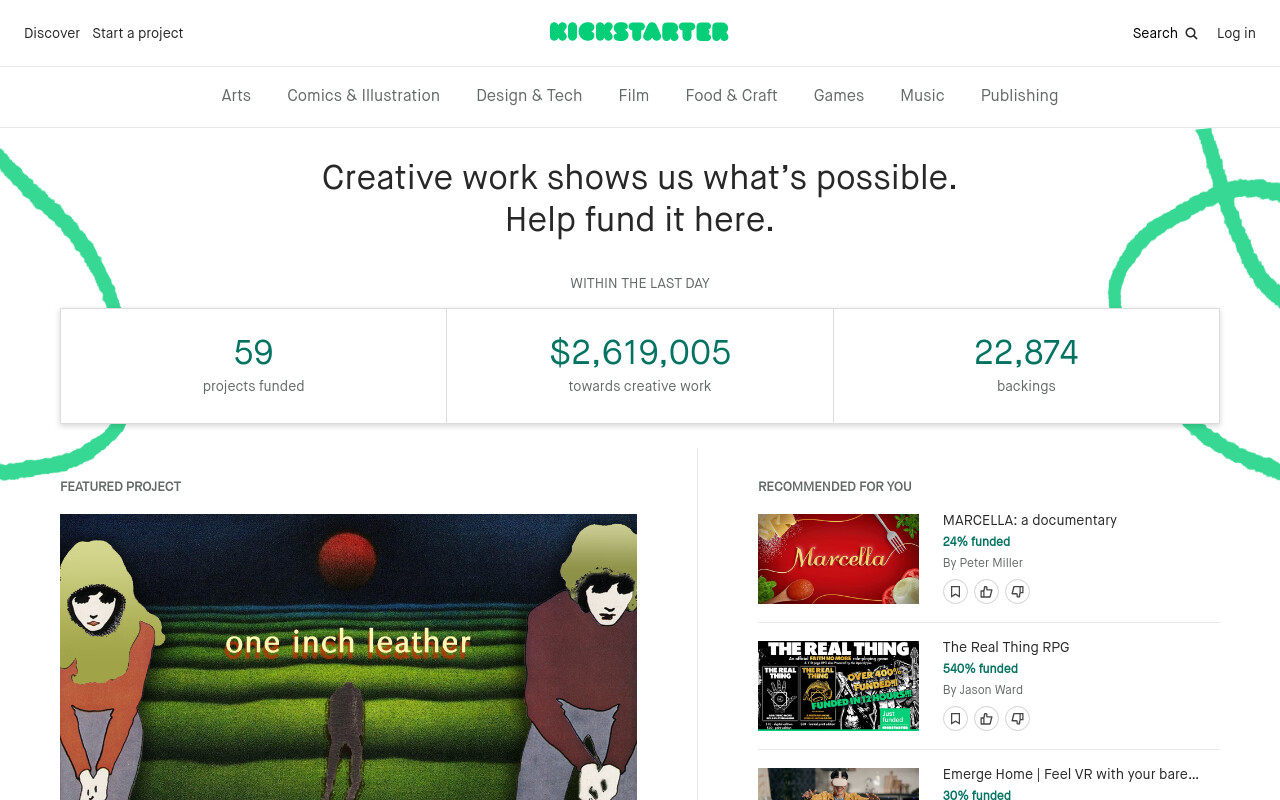The height and width of the screenshot is (800, 1280).
Task: Thumbs down the MARCELLA documentary
Action: tap(1017, 592)
